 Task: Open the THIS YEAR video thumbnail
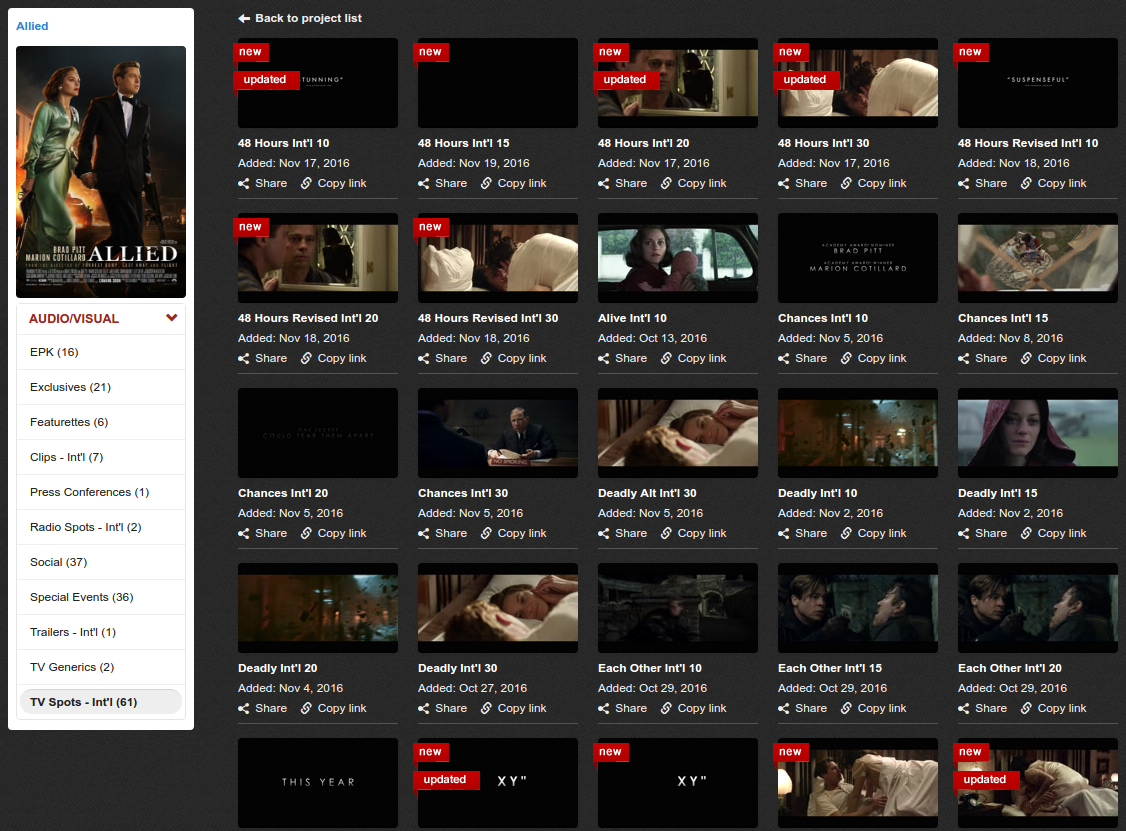point(317,783)
